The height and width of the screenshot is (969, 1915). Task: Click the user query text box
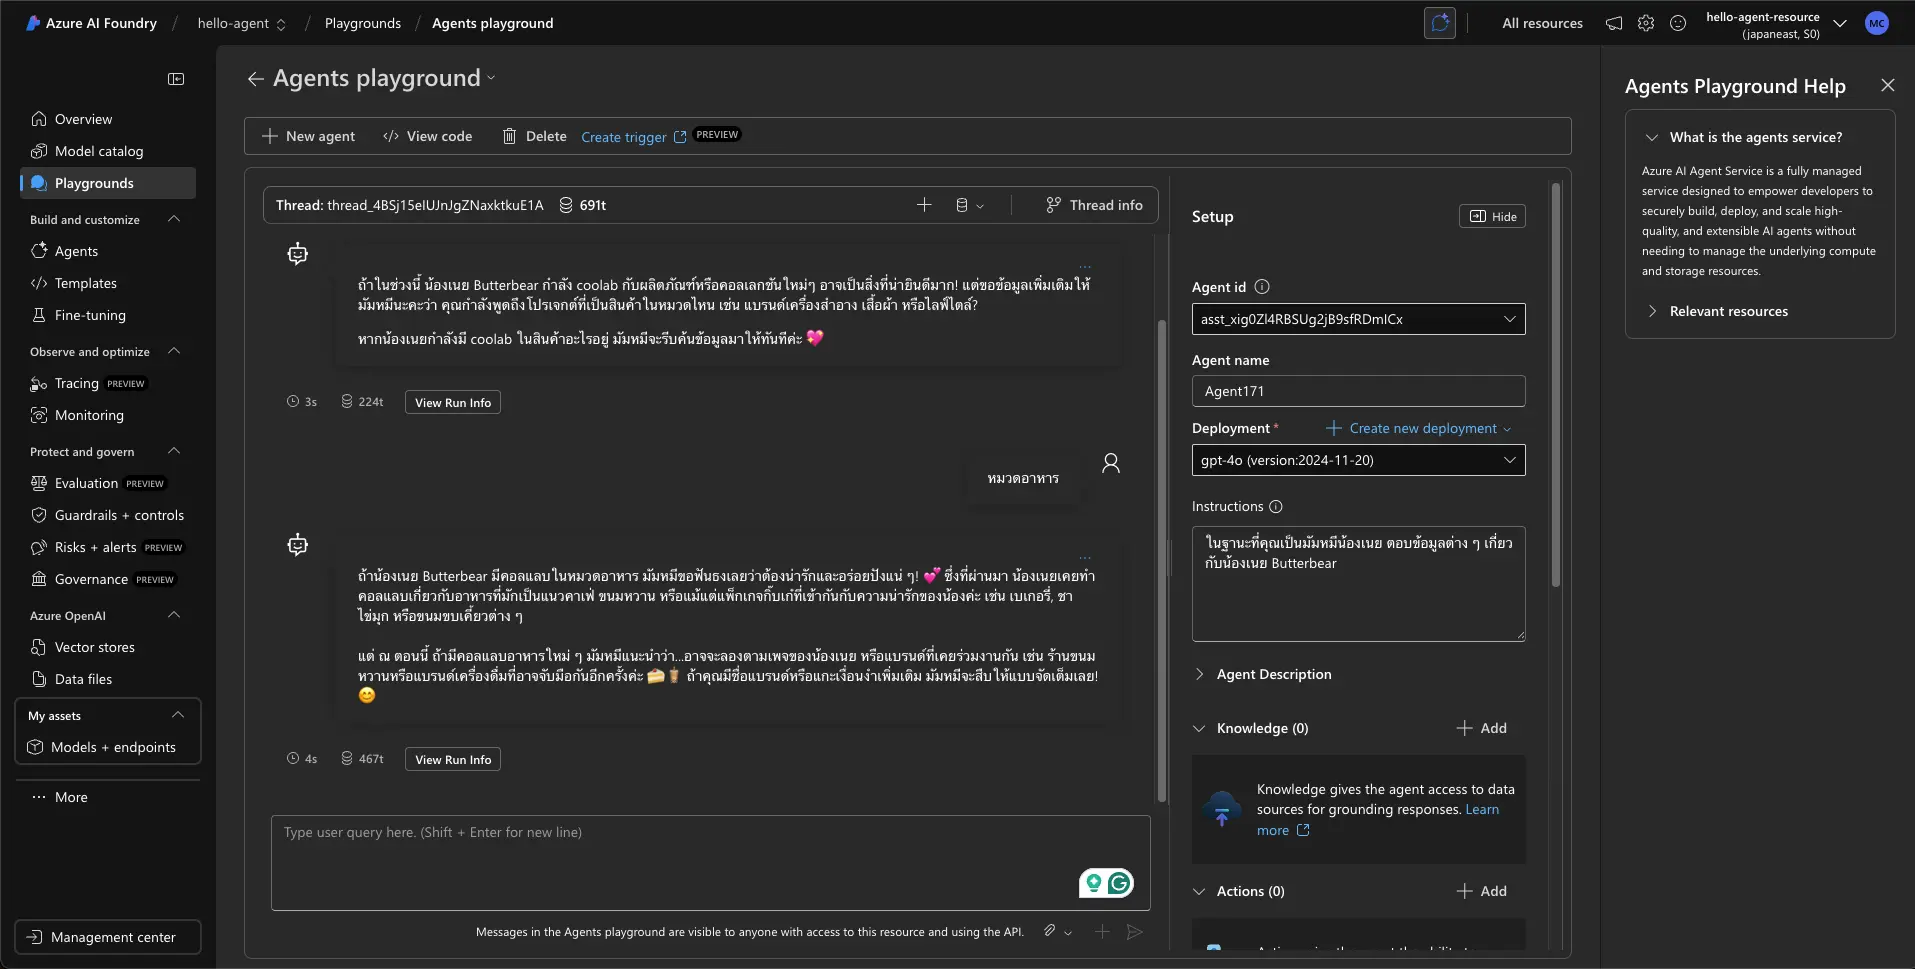[x=710, y=862]
